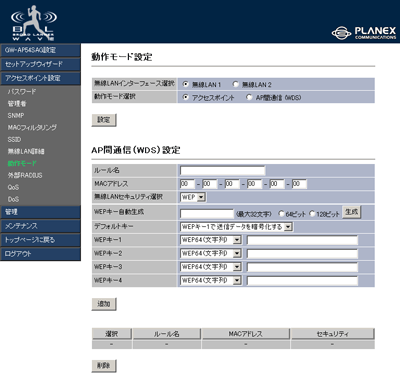400x380 pixels.
Task: Go to the MACフィルタリング page
Action: point(32,127)
